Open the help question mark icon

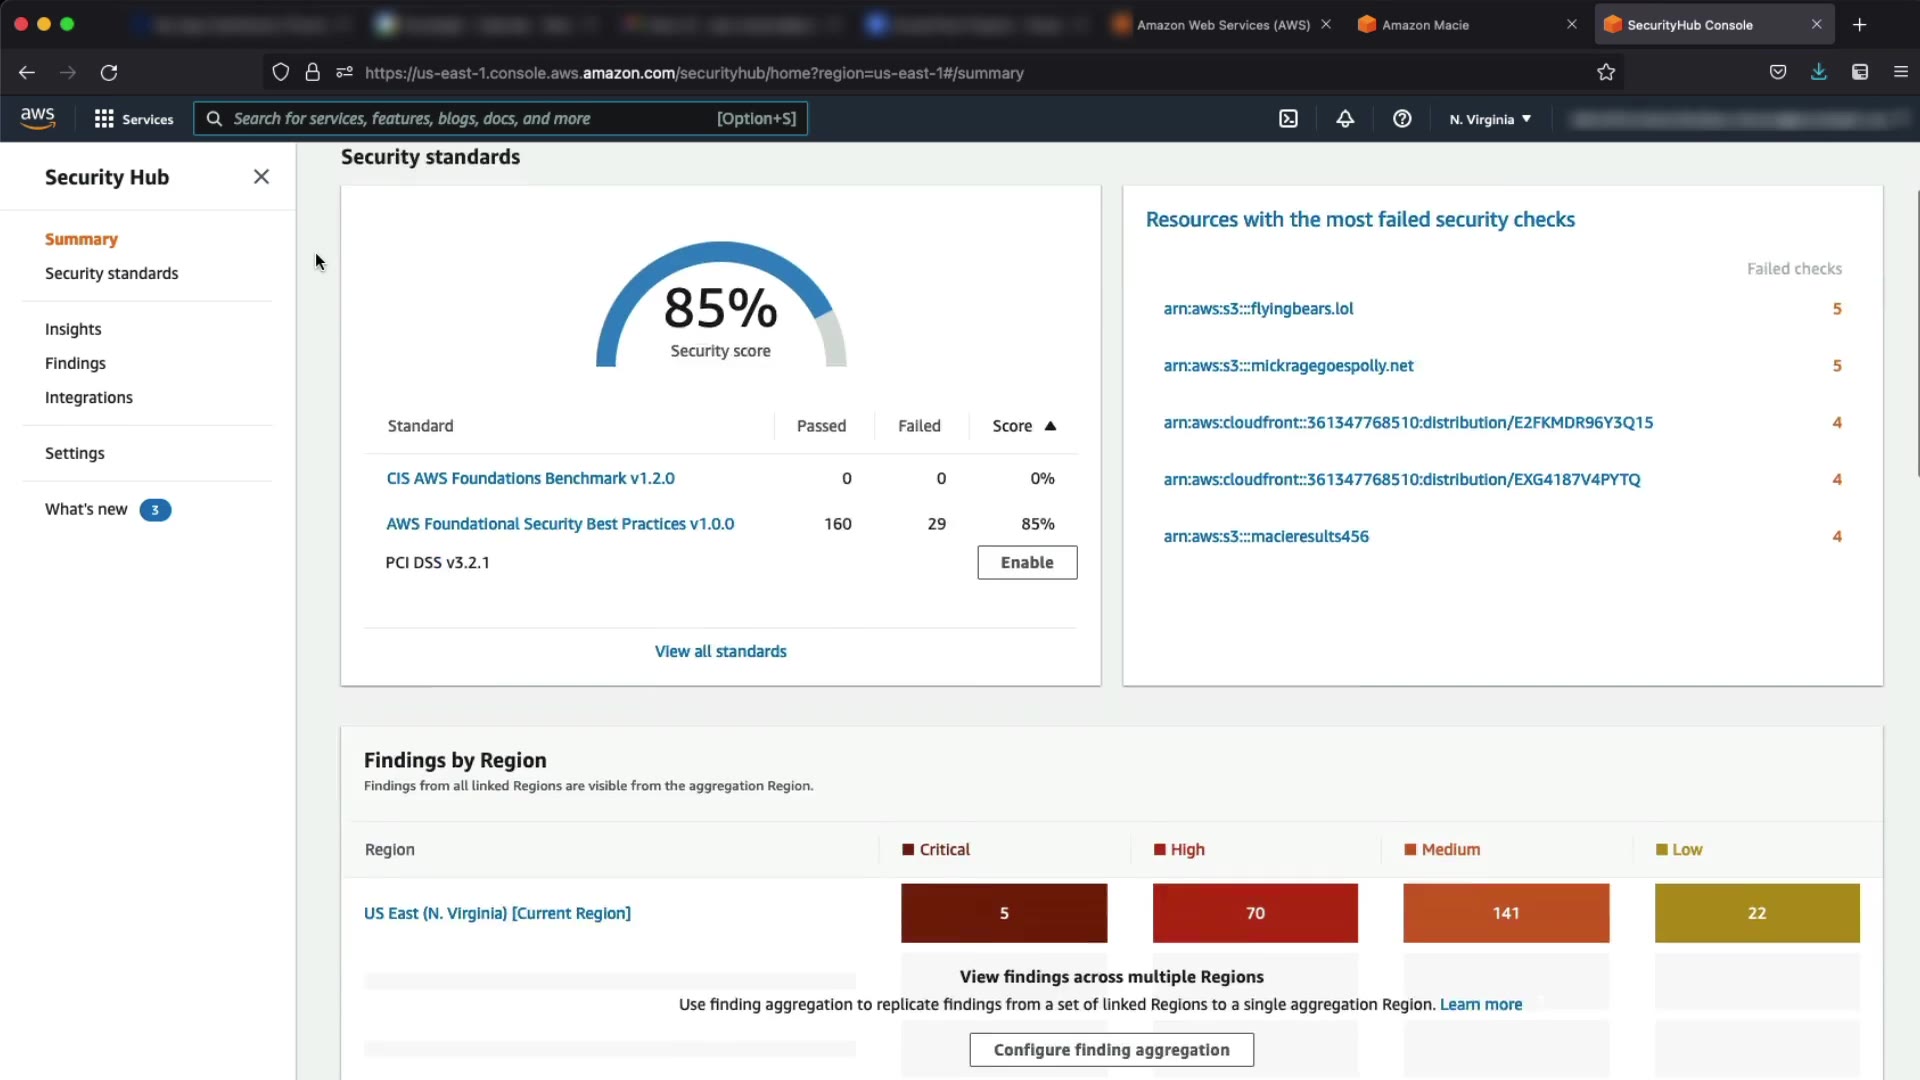point(1402,119)
